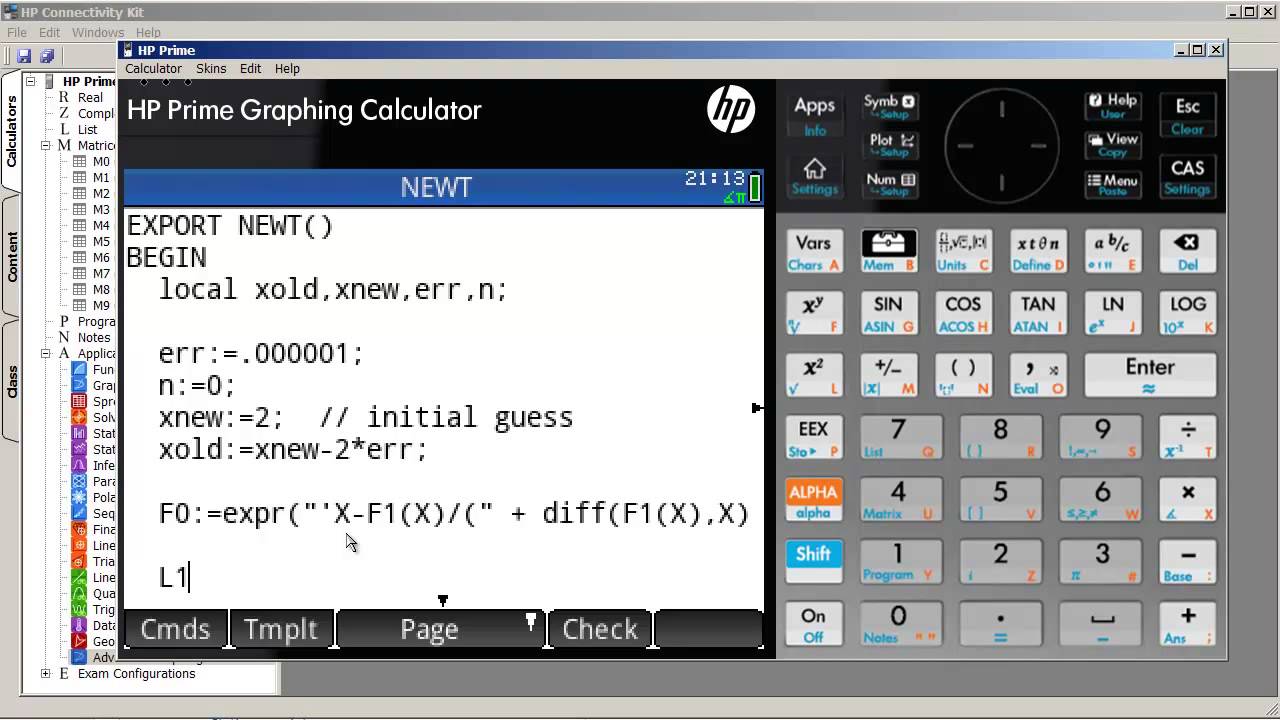Click the decimal point key

pos(1000,624)
